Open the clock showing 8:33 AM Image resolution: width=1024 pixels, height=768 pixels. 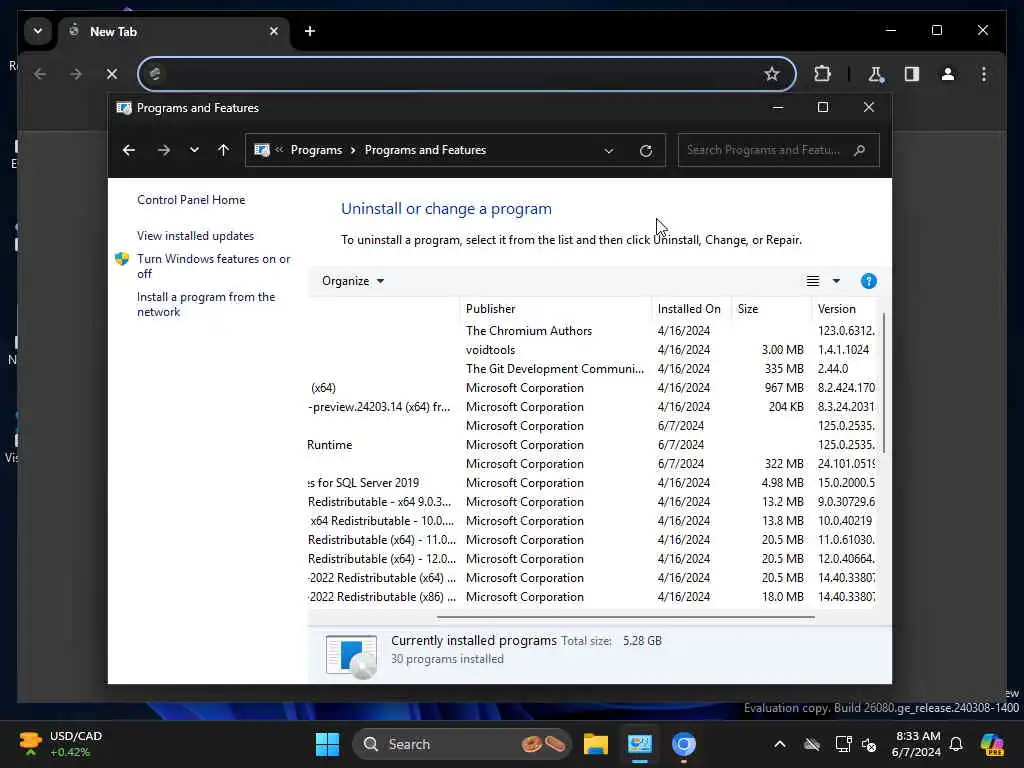[x=916, y=744]
